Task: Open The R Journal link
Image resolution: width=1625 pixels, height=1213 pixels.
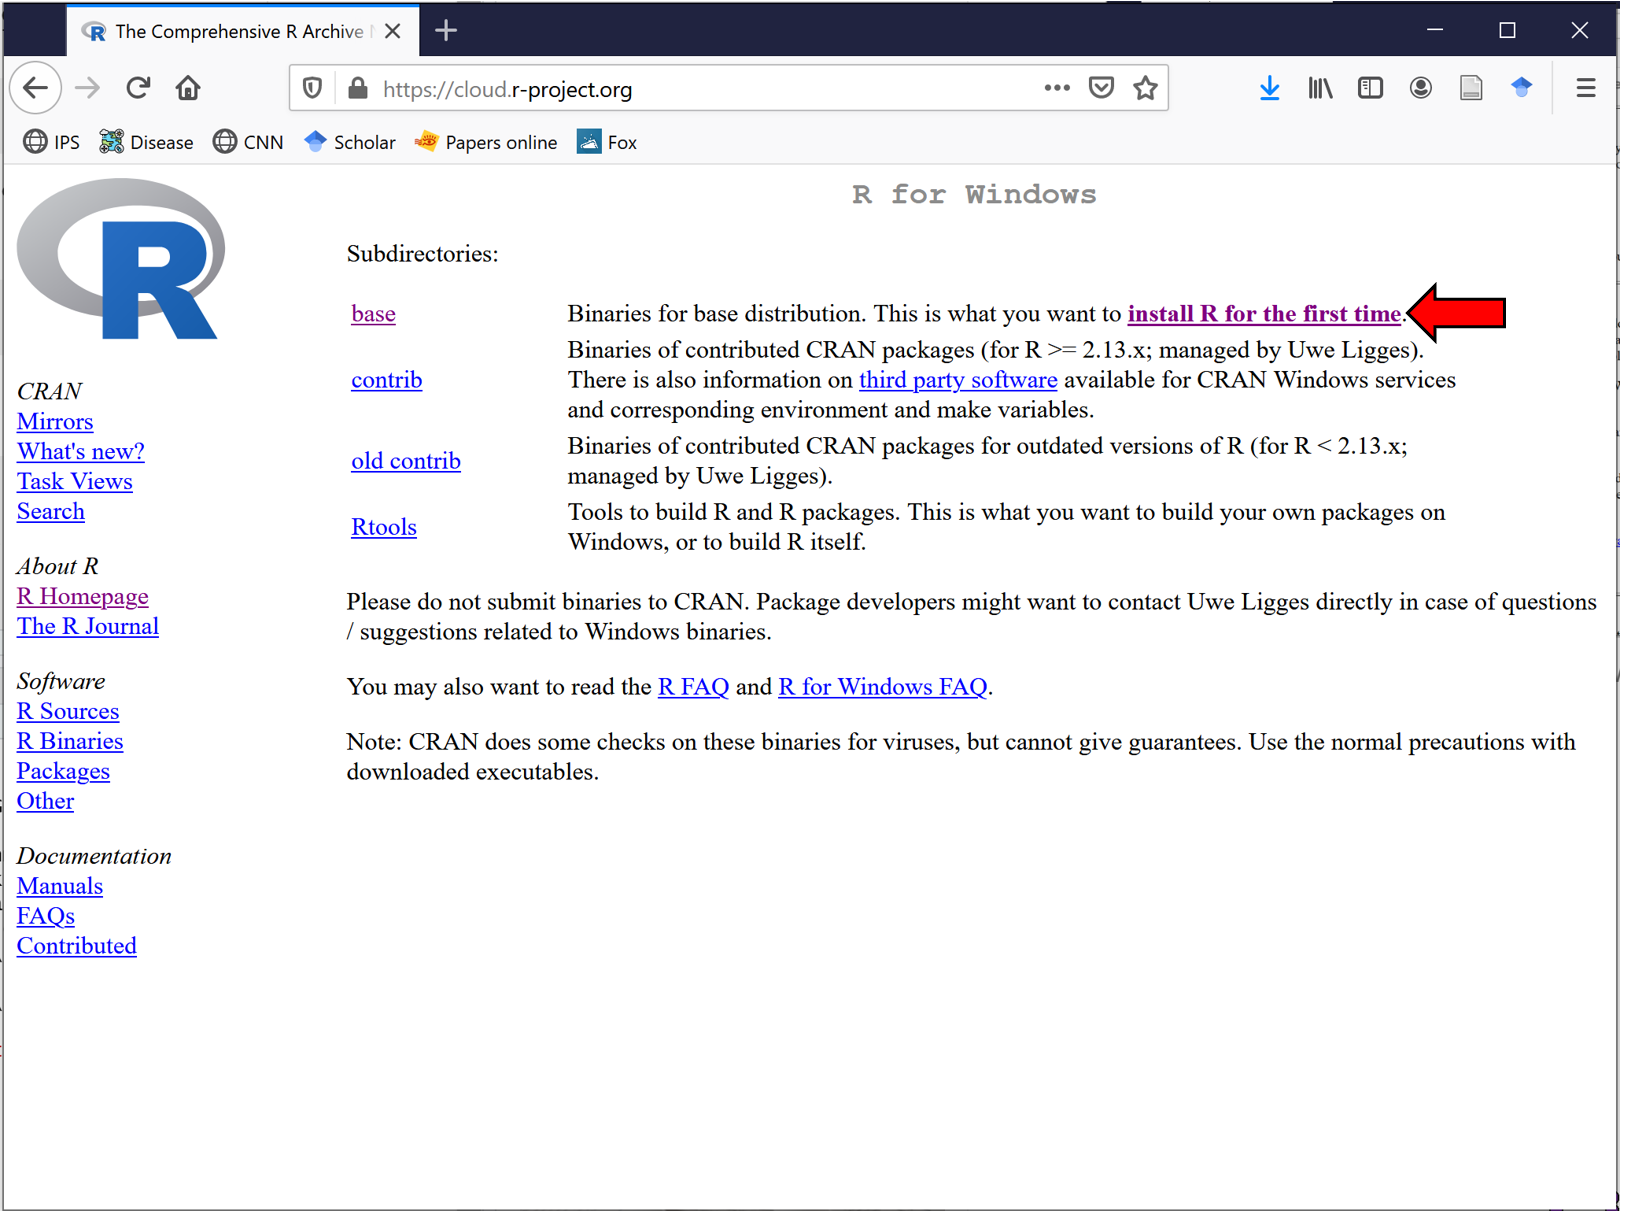Action: [x=88, y=627]
